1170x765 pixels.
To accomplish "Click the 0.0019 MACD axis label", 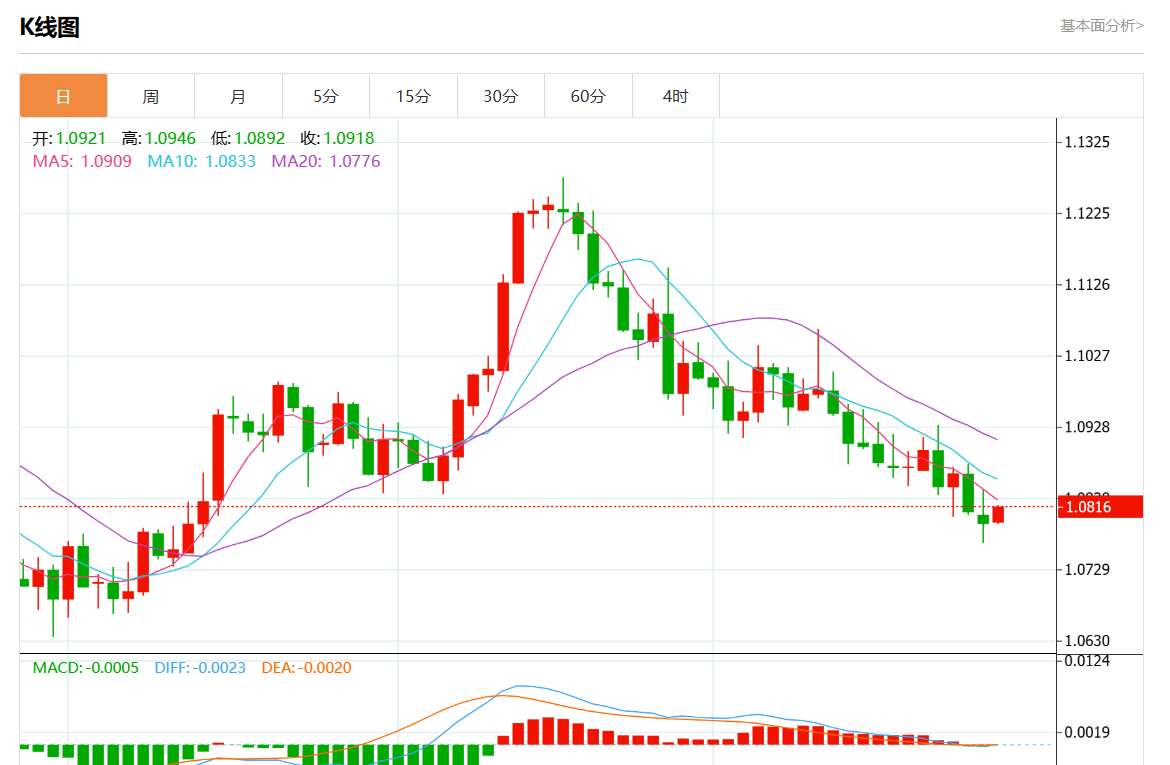I will point(1087,732).
